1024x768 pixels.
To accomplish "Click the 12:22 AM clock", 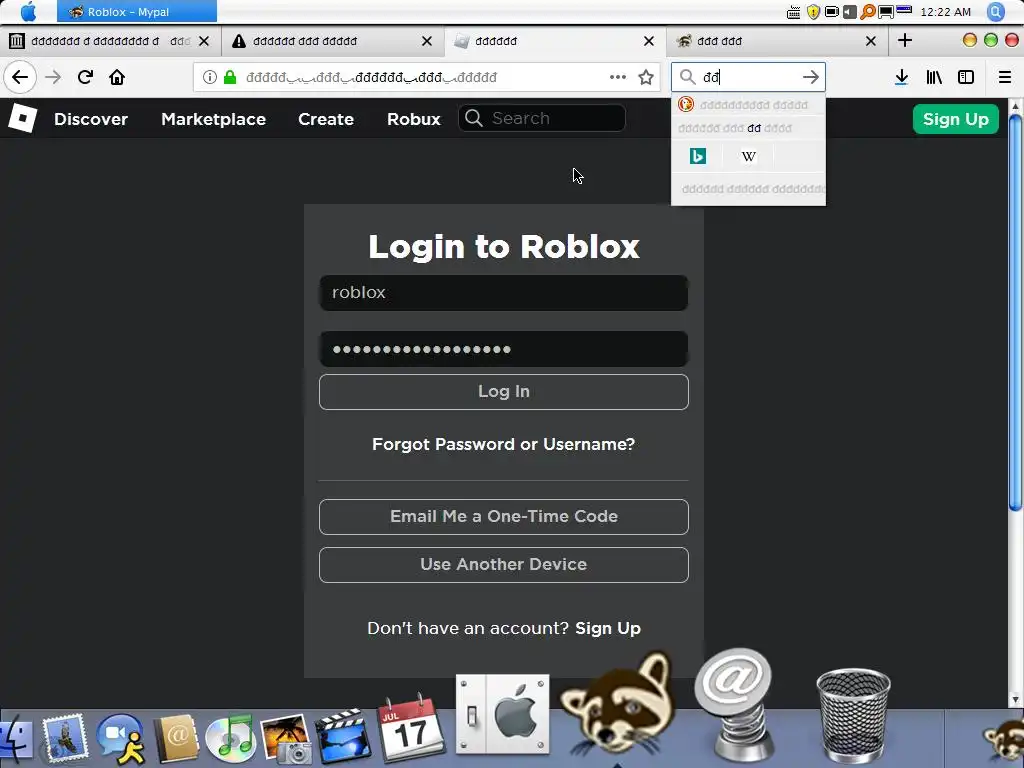I will [945, 12].
